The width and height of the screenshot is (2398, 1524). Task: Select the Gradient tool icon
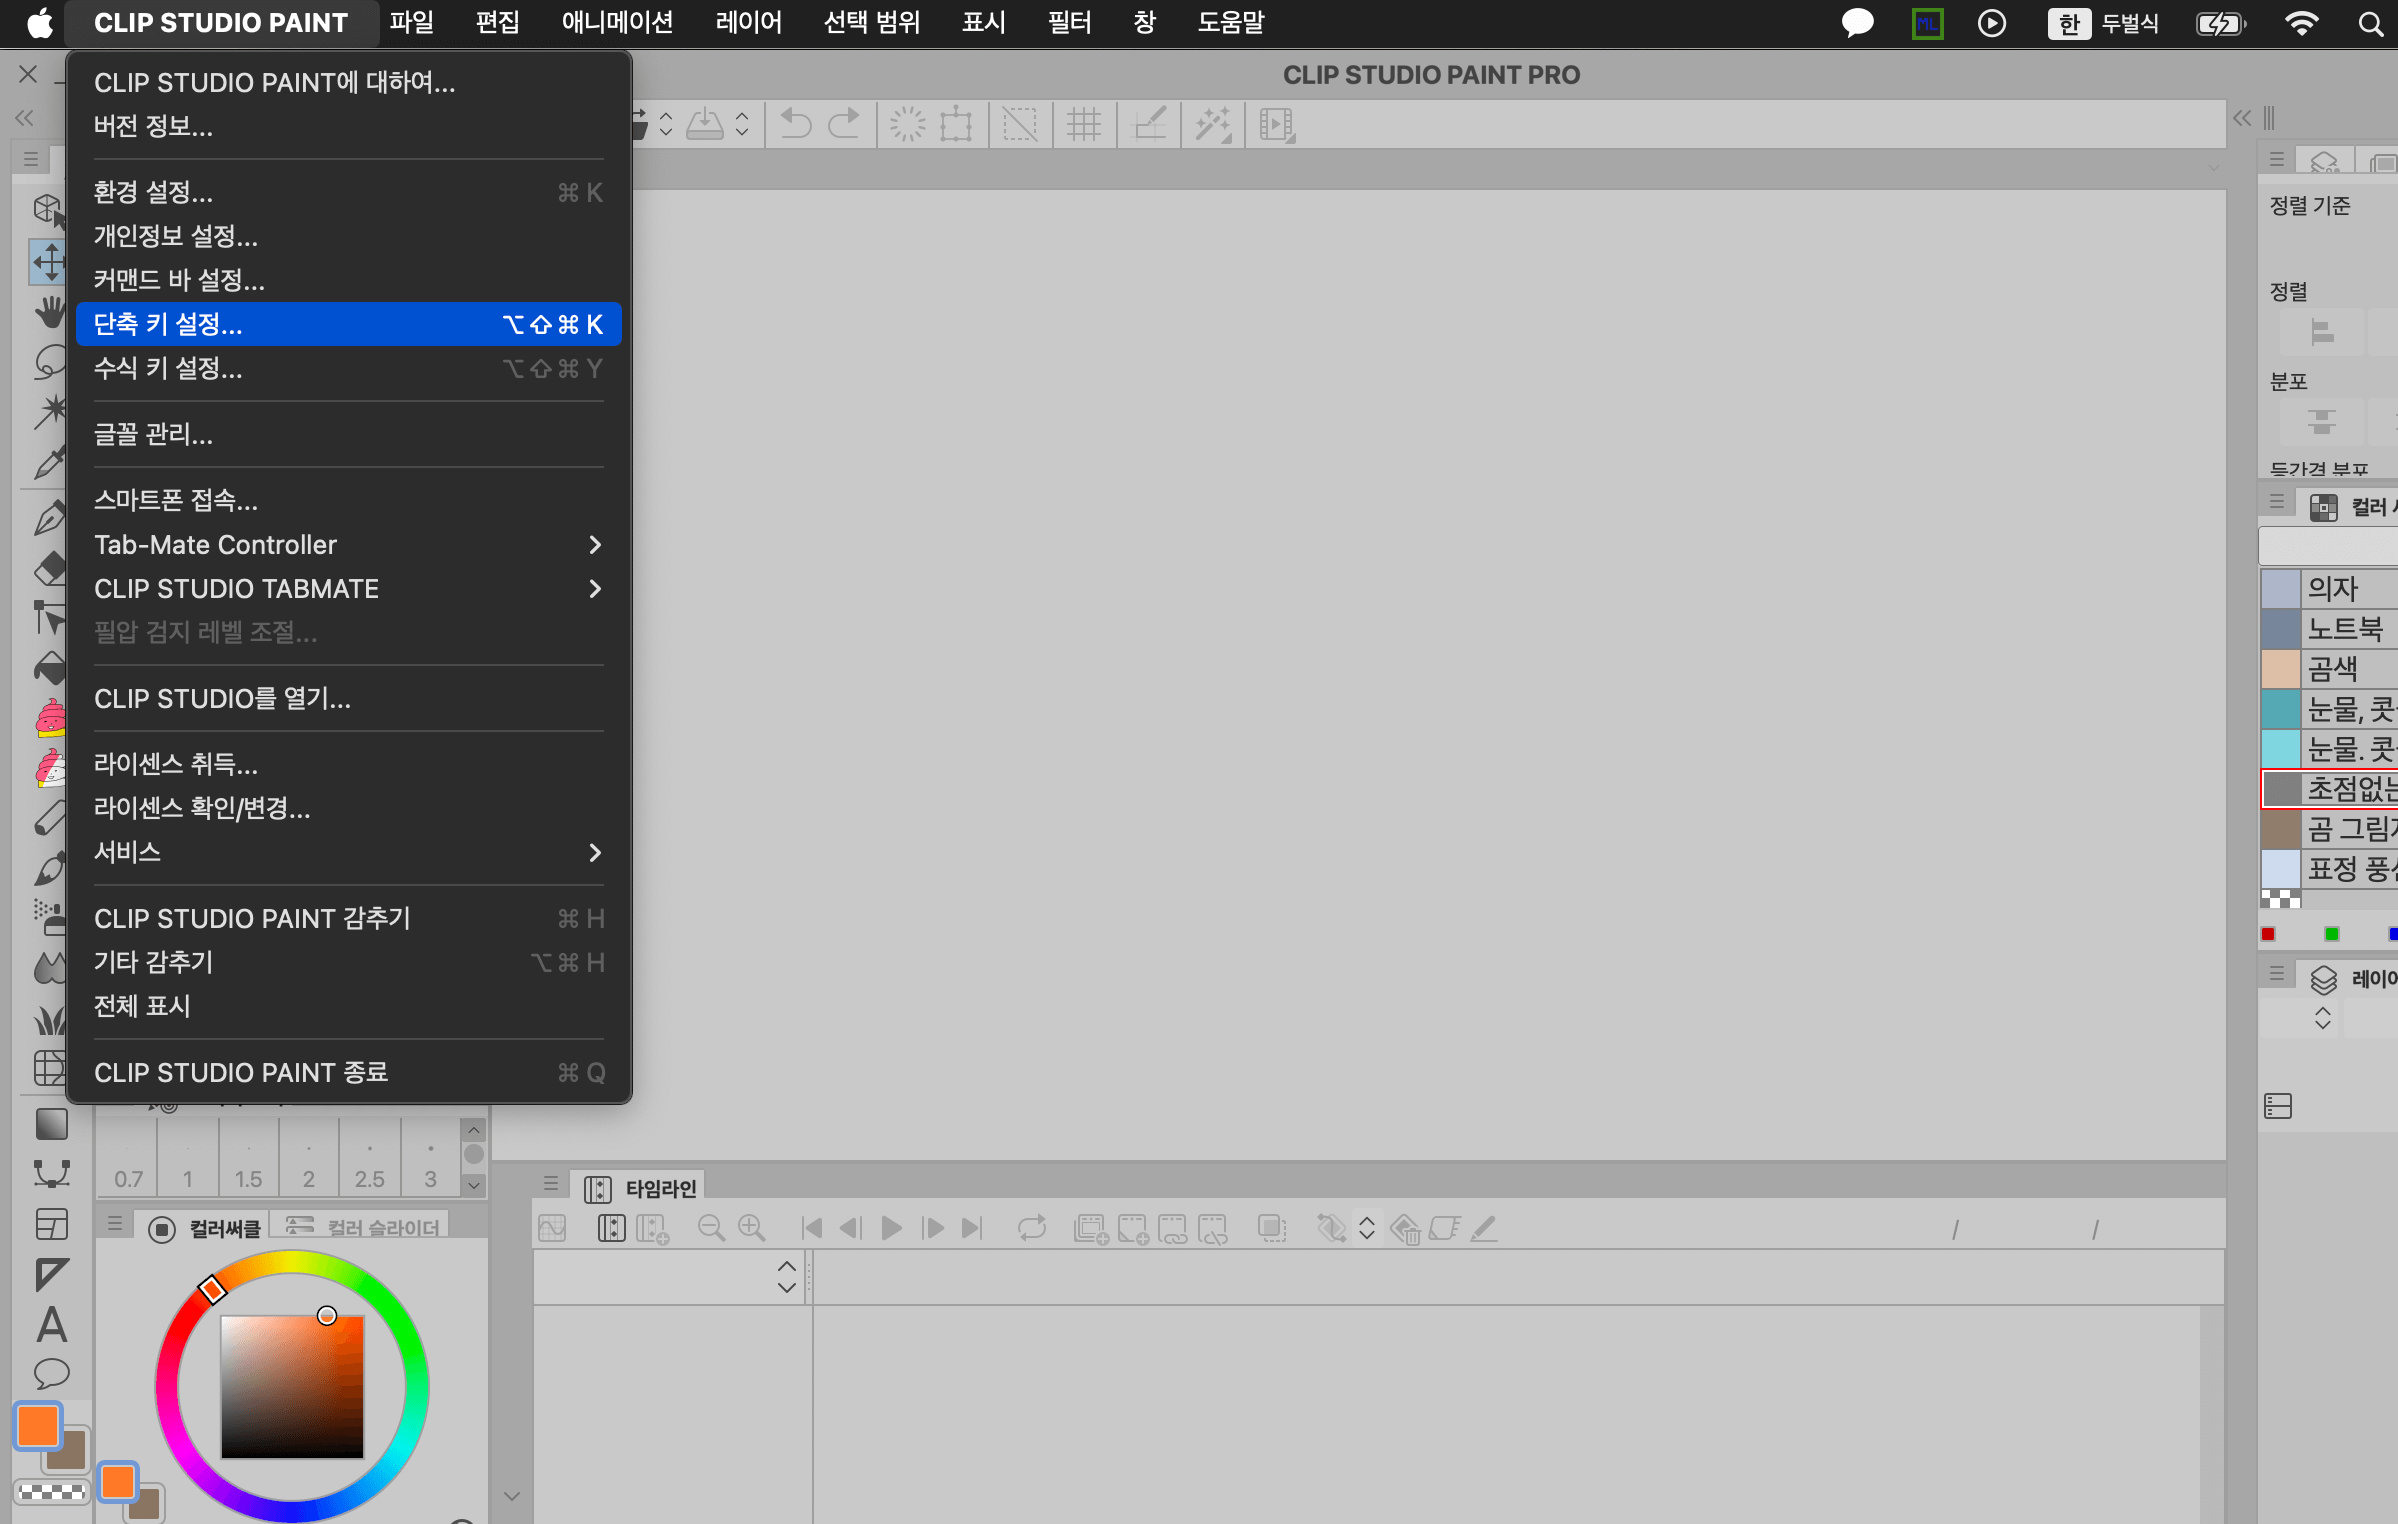(x=51, y=1124)
